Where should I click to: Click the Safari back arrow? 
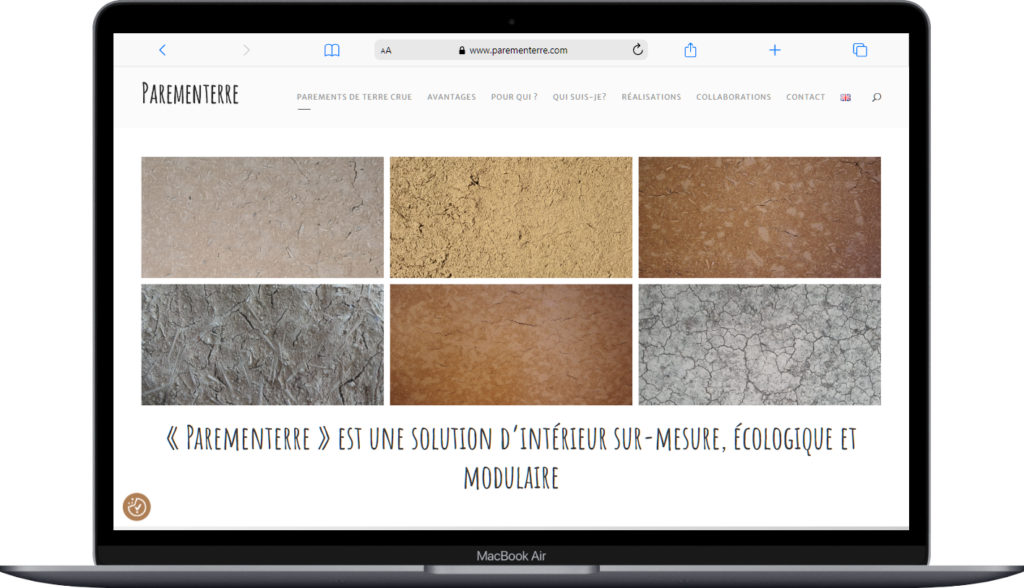(162, 50)
